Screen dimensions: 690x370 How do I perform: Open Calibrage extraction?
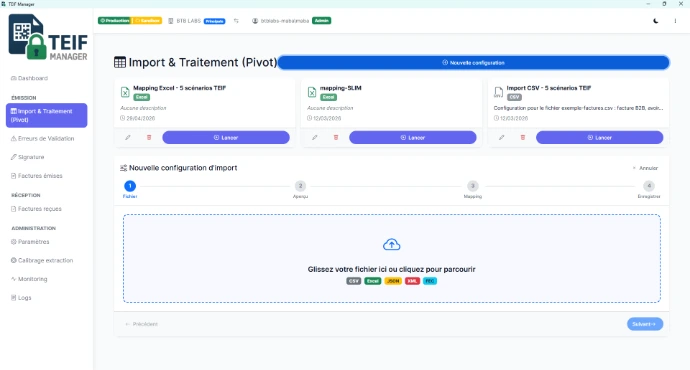pyautogui.click(x=42, y=260)
